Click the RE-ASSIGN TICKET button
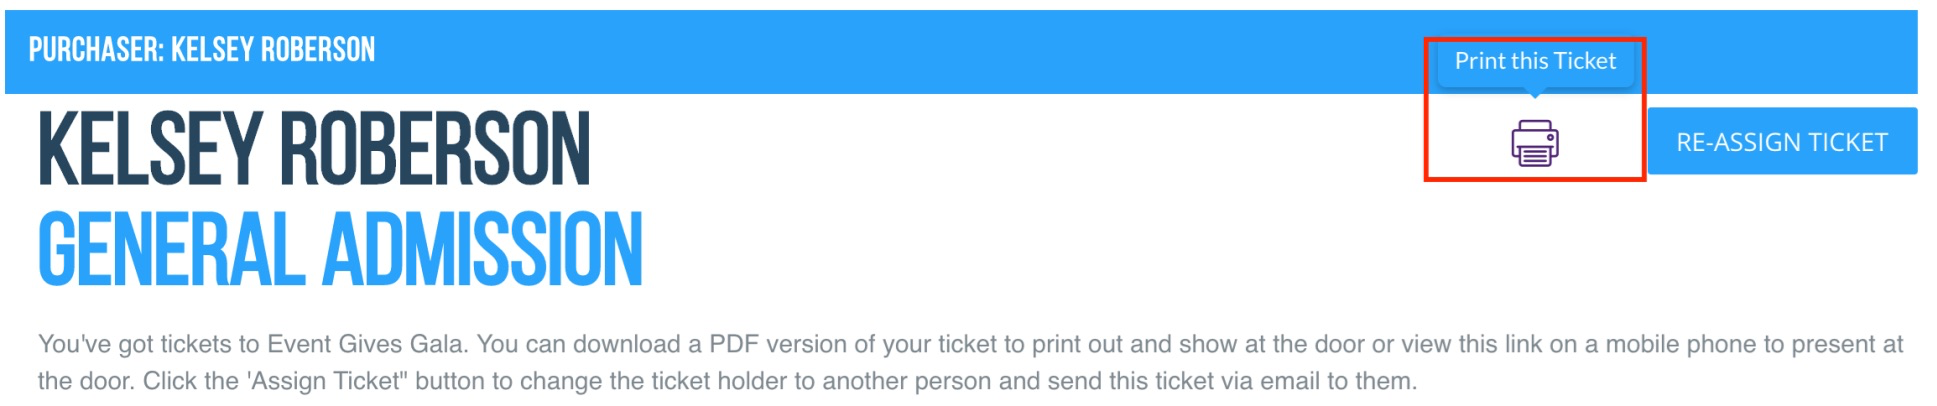Screen dimensions: 1937x406 tap(1782, 142)
